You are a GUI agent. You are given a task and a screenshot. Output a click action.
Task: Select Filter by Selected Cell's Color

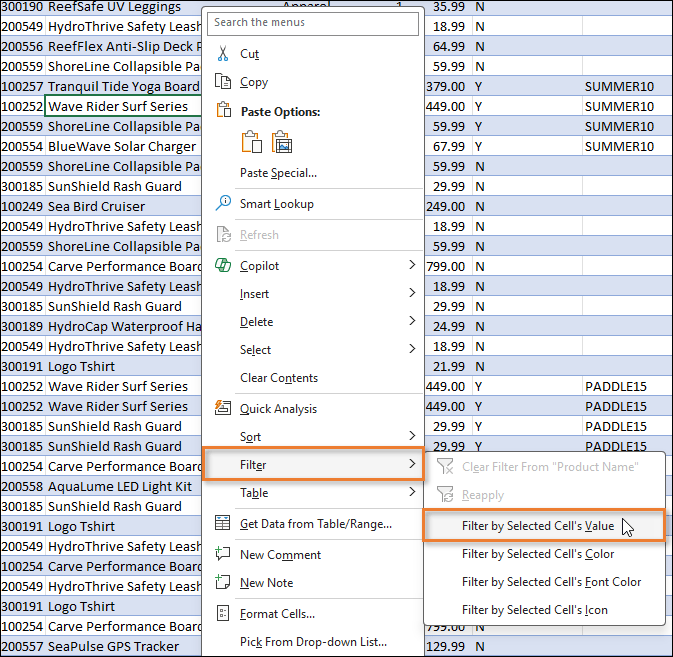coord(538,554)
